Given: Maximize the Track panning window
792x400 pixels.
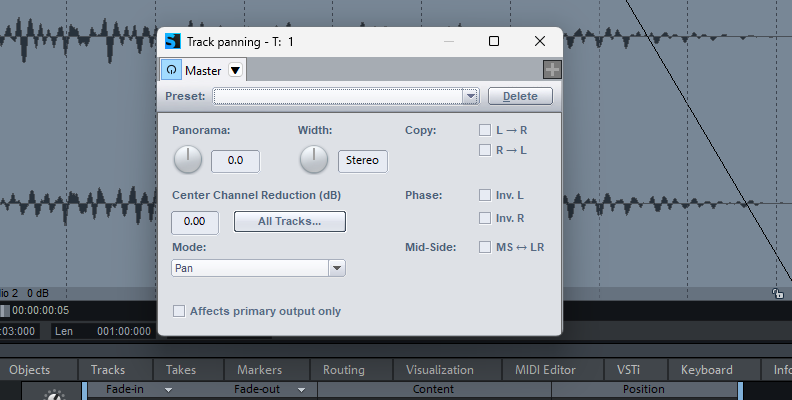Looking at the screenshot, I should pos(494,41).
